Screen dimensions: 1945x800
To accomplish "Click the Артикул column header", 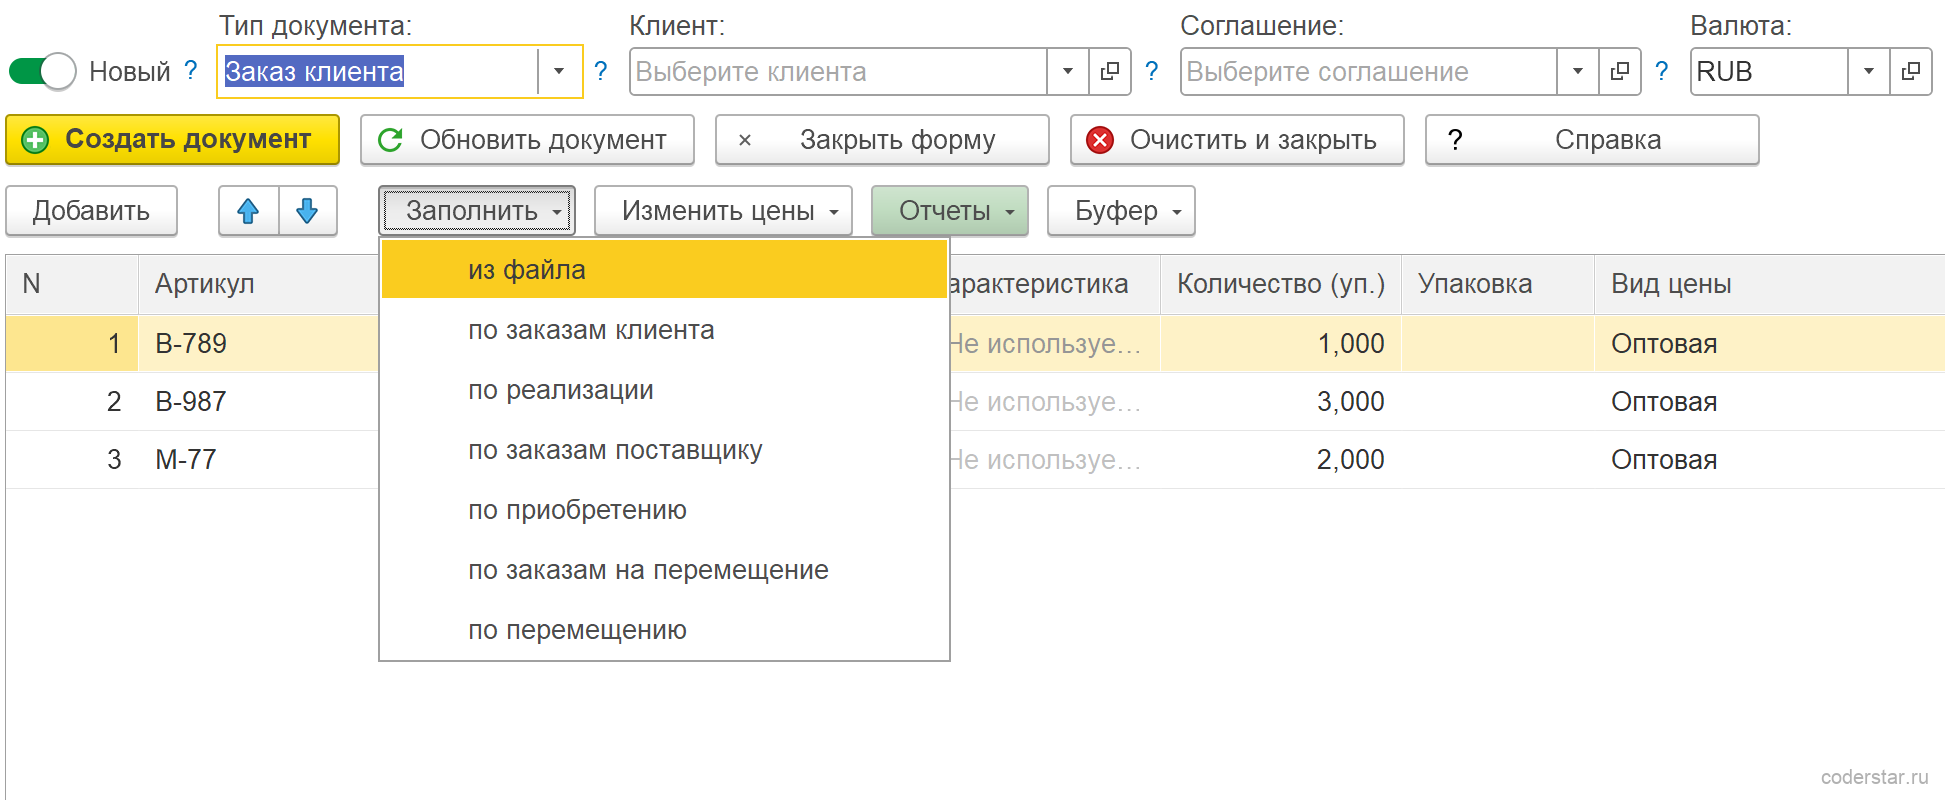I will pyautogui.click(x=258, y=284).
